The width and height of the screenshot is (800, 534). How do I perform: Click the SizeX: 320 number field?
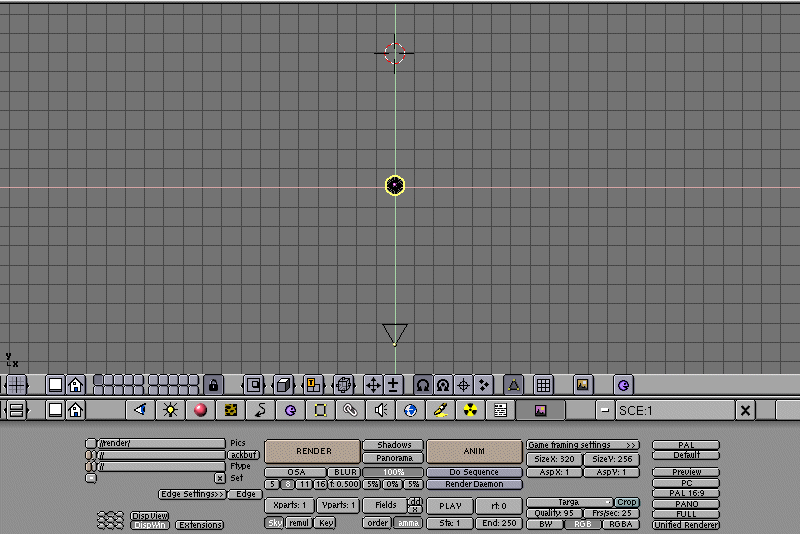point(553,459)
